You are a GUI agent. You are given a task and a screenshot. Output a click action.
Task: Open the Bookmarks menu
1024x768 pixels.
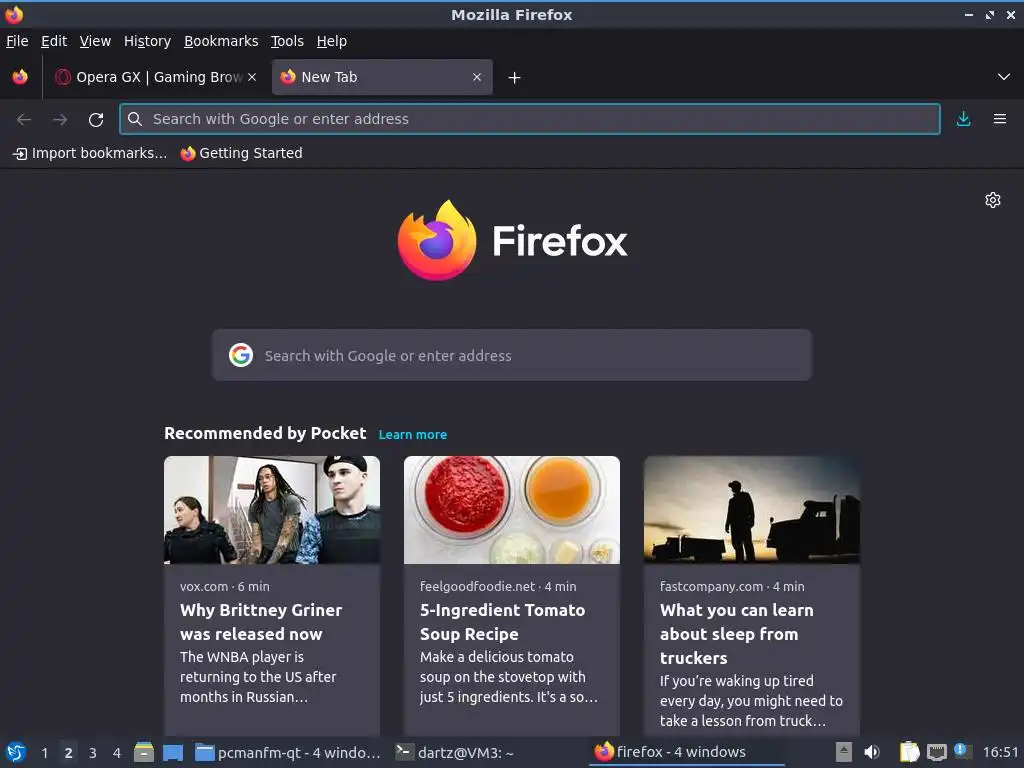coord(221,41)
